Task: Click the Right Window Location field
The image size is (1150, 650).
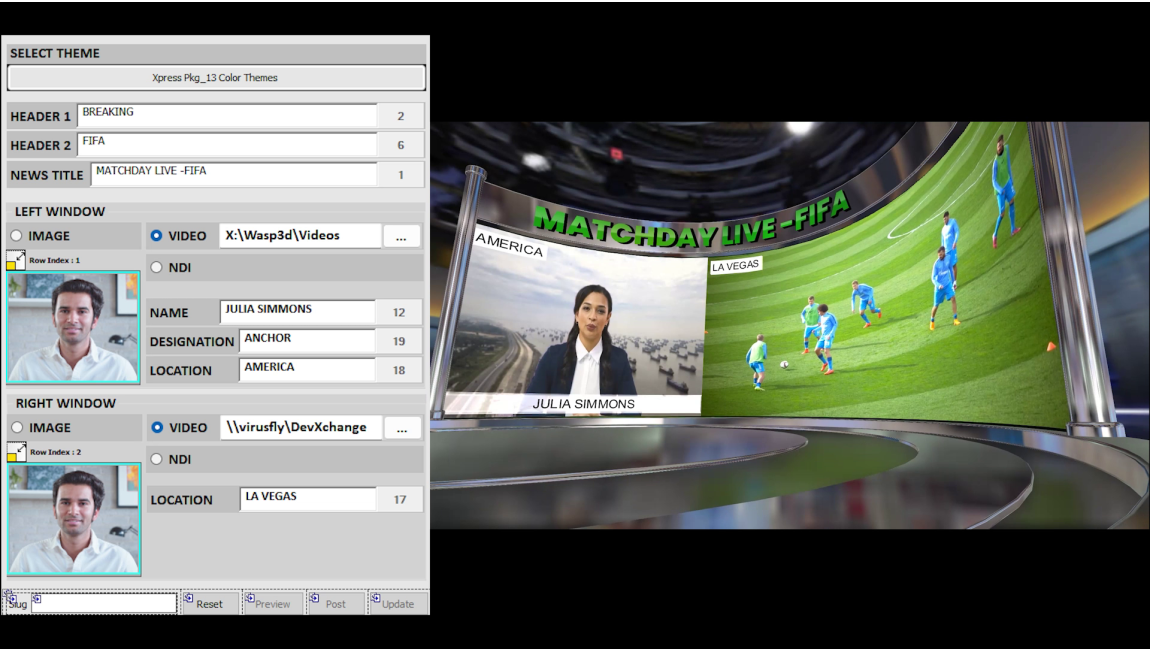Action: pyautogui.click(x=307, y=499)
